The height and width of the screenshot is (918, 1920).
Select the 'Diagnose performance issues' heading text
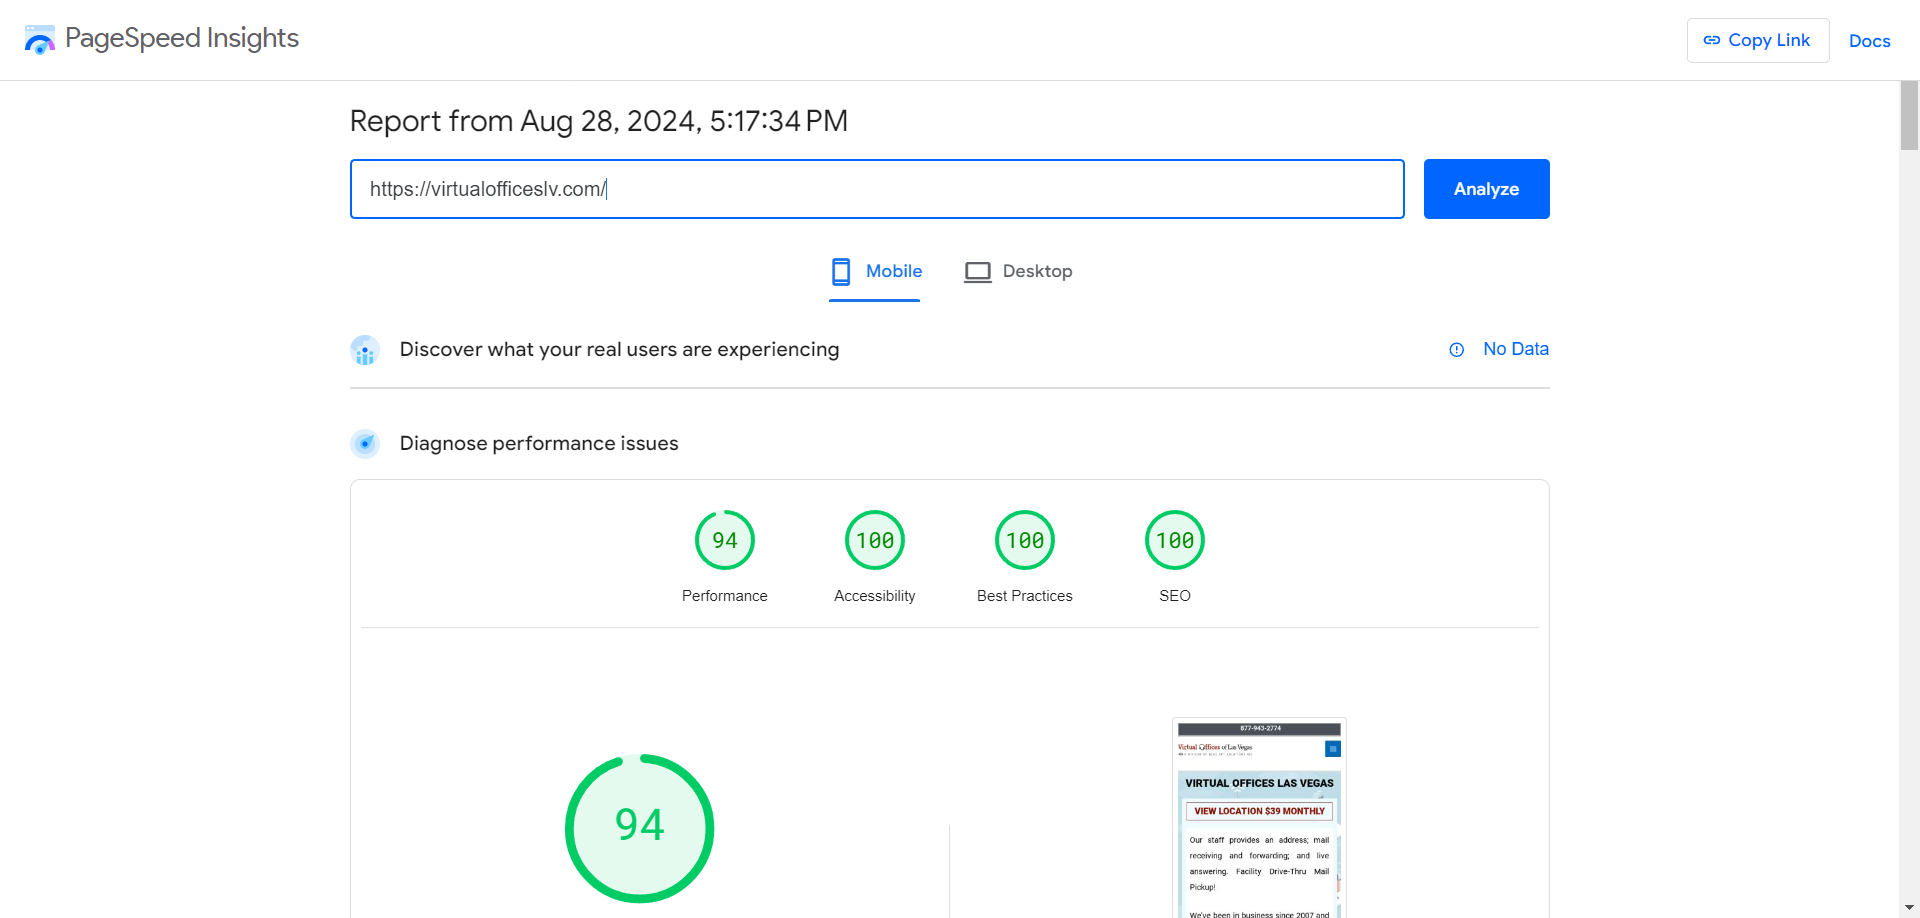[x=539, y=443]
